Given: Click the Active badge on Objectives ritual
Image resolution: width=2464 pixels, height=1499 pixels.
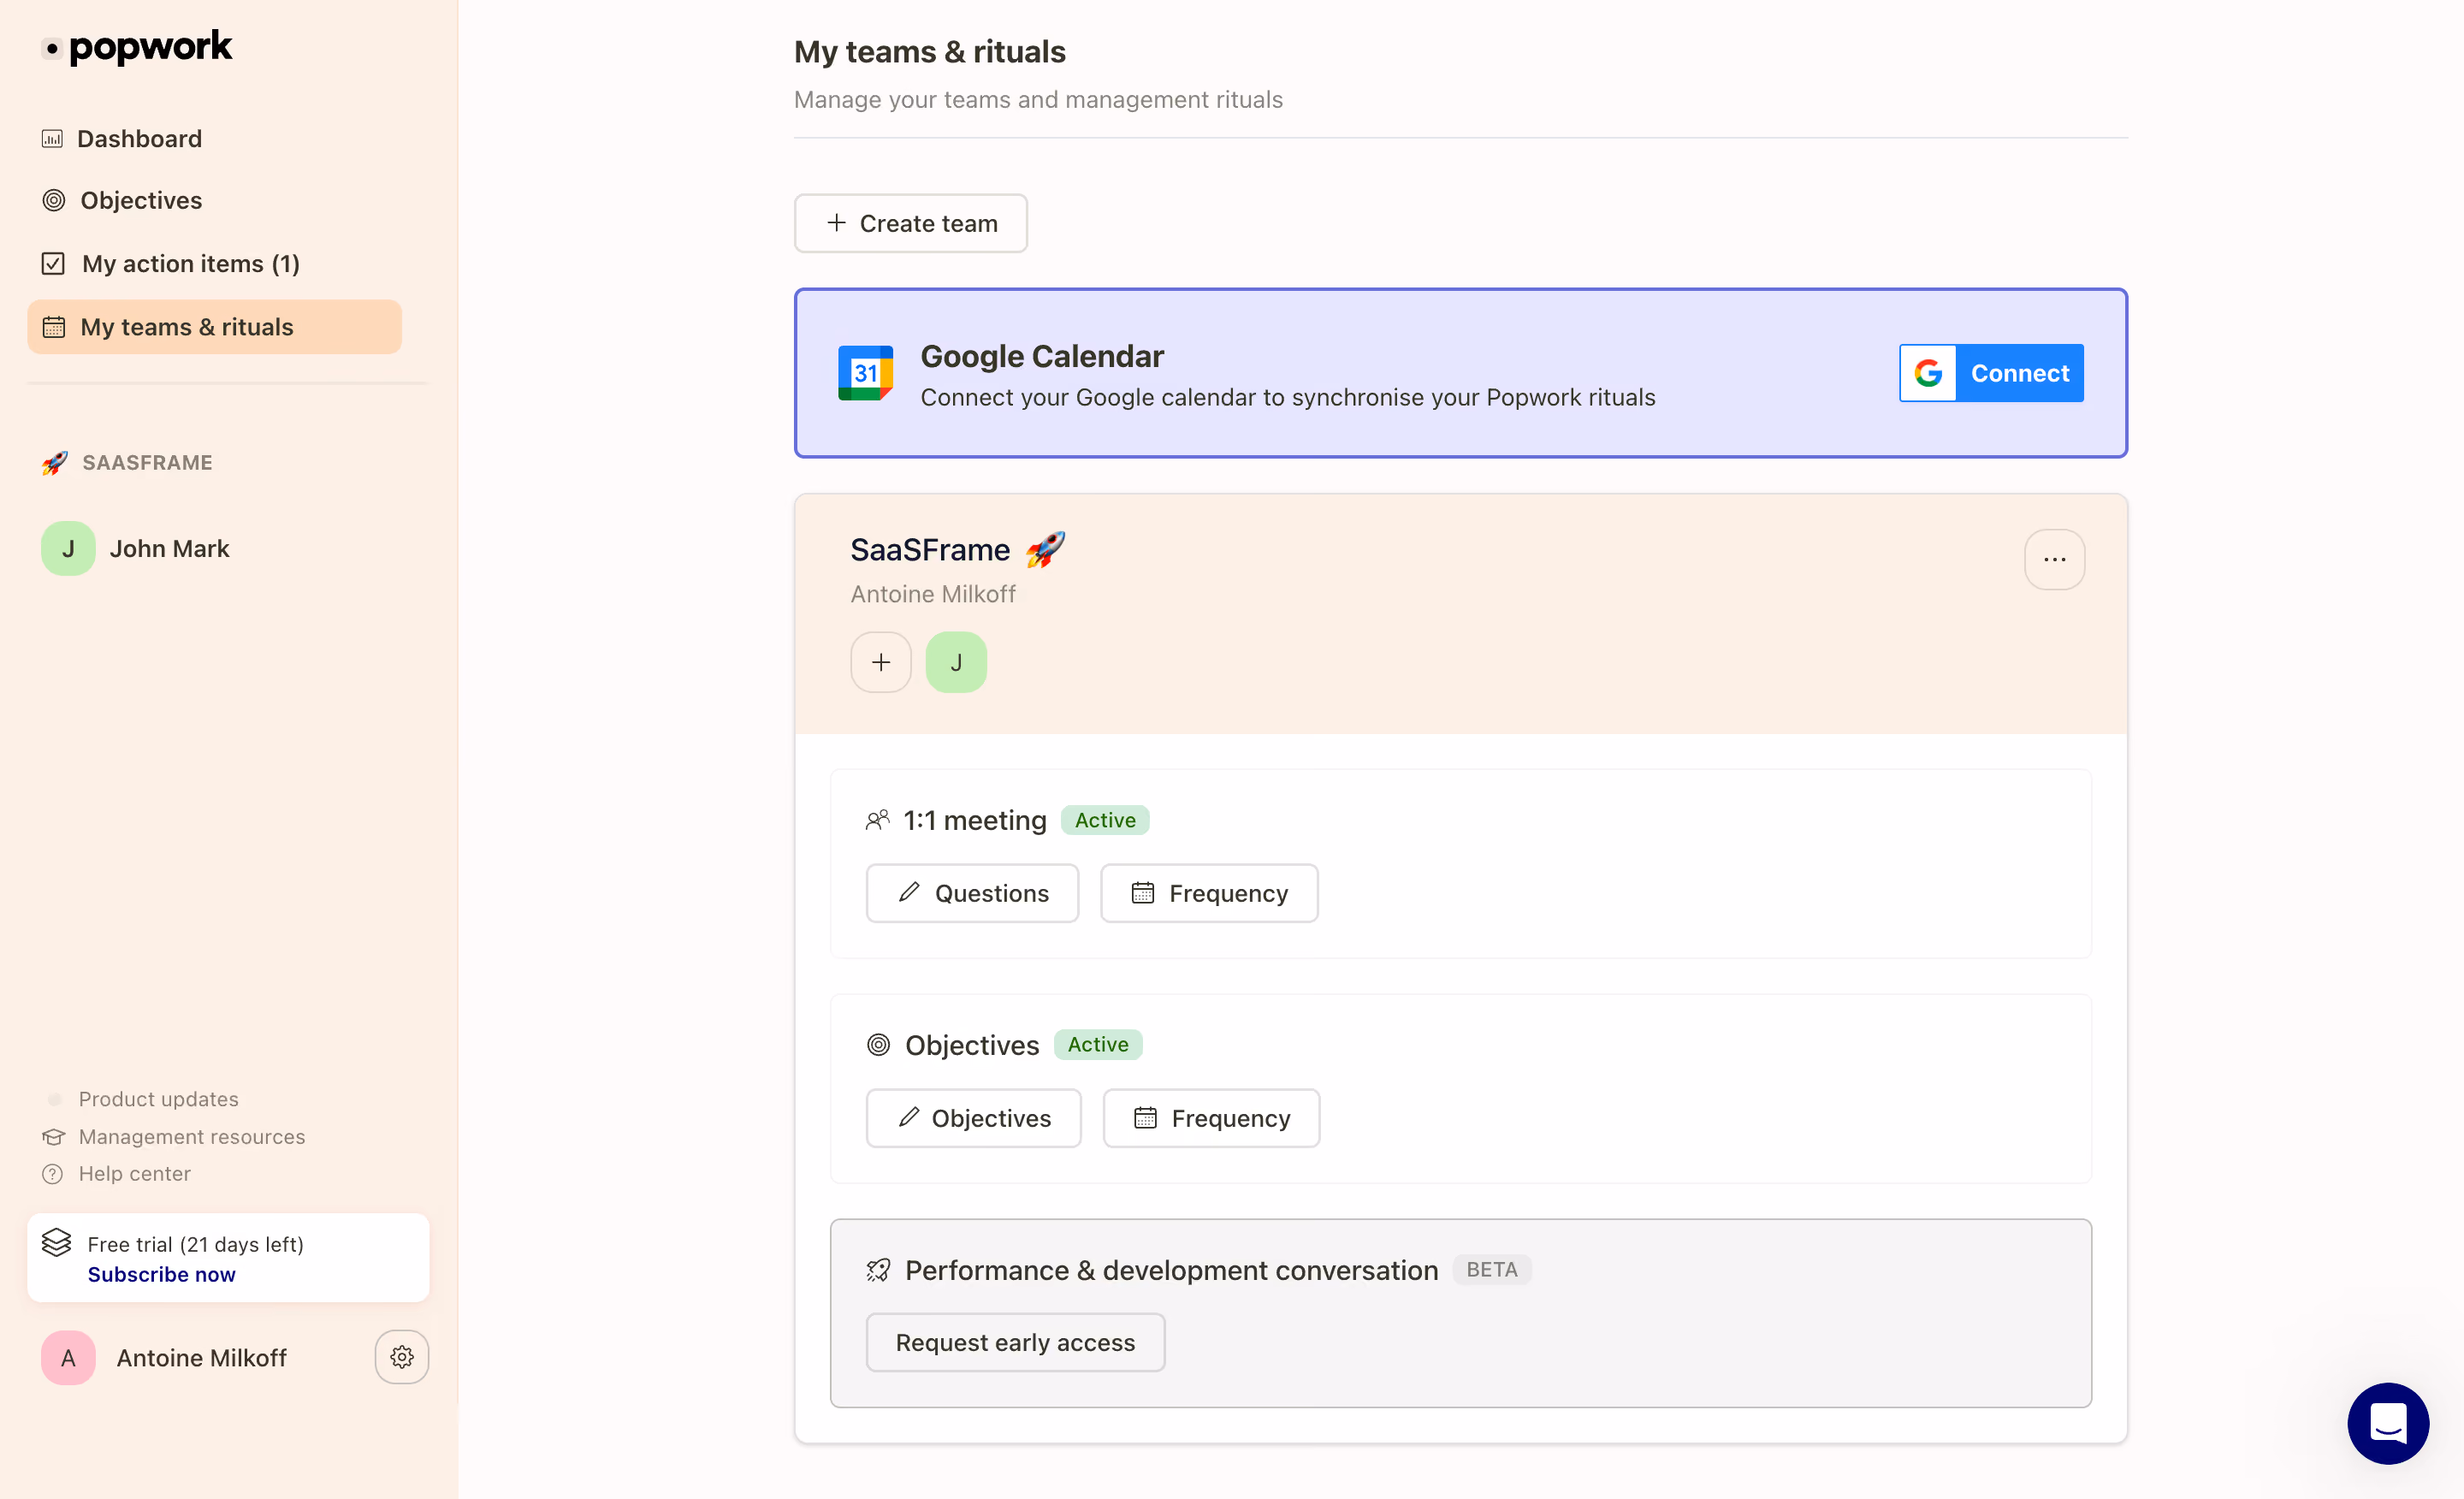Looking at the screenshot, I should [x=1098, y=1045].
